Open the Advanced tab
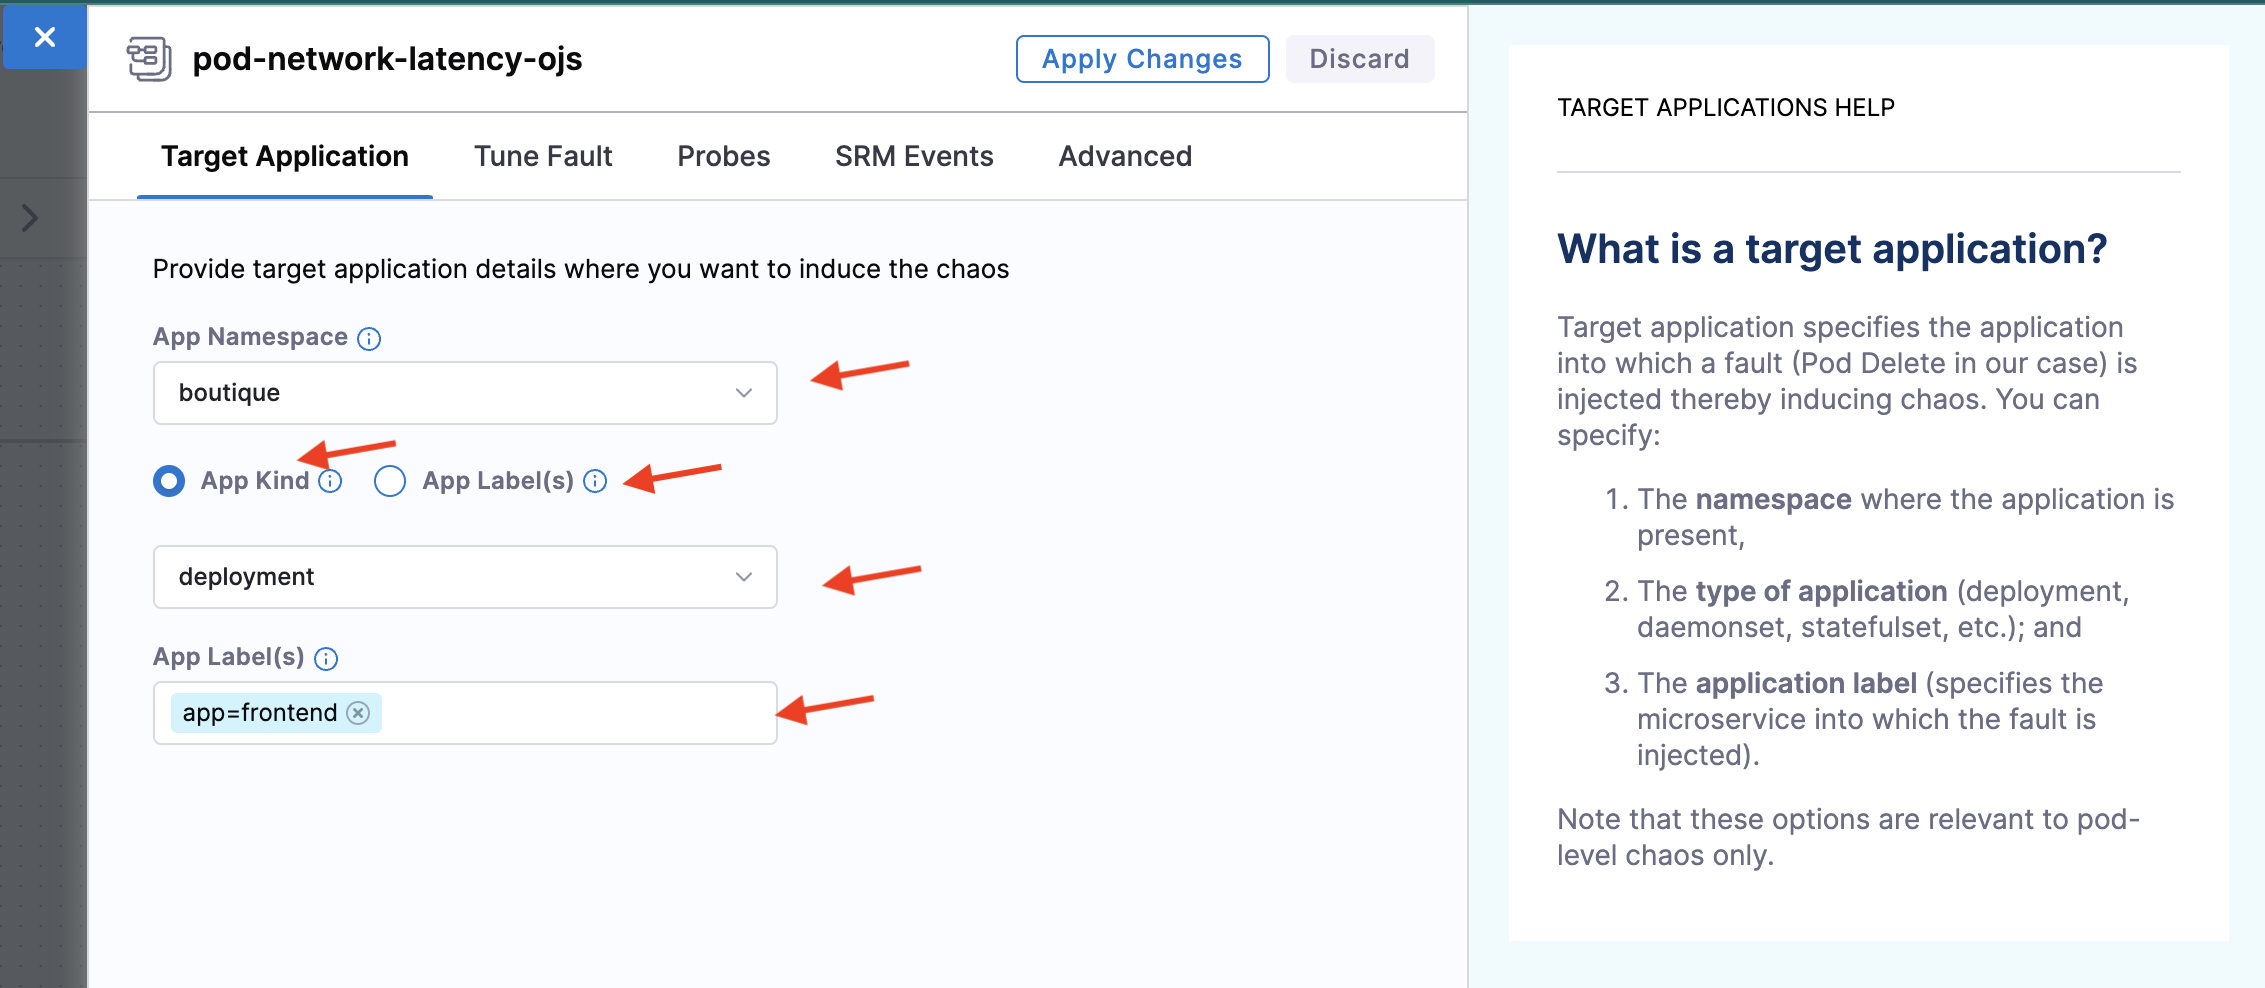Viewport: 2265px width, 988px height. [1125, 157]
